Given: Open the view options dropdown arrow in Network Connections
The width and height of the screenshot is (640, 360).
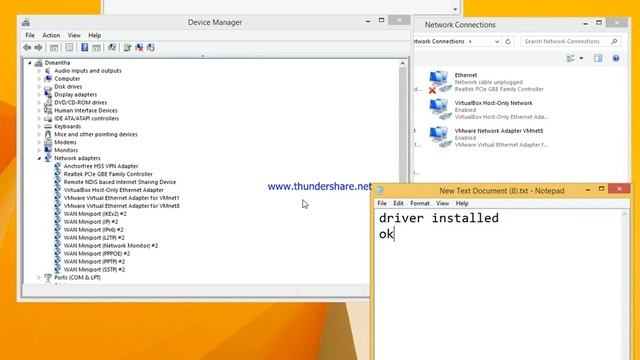Looking at the screenshot, I should pyautogui.click(x=581, y=58).
